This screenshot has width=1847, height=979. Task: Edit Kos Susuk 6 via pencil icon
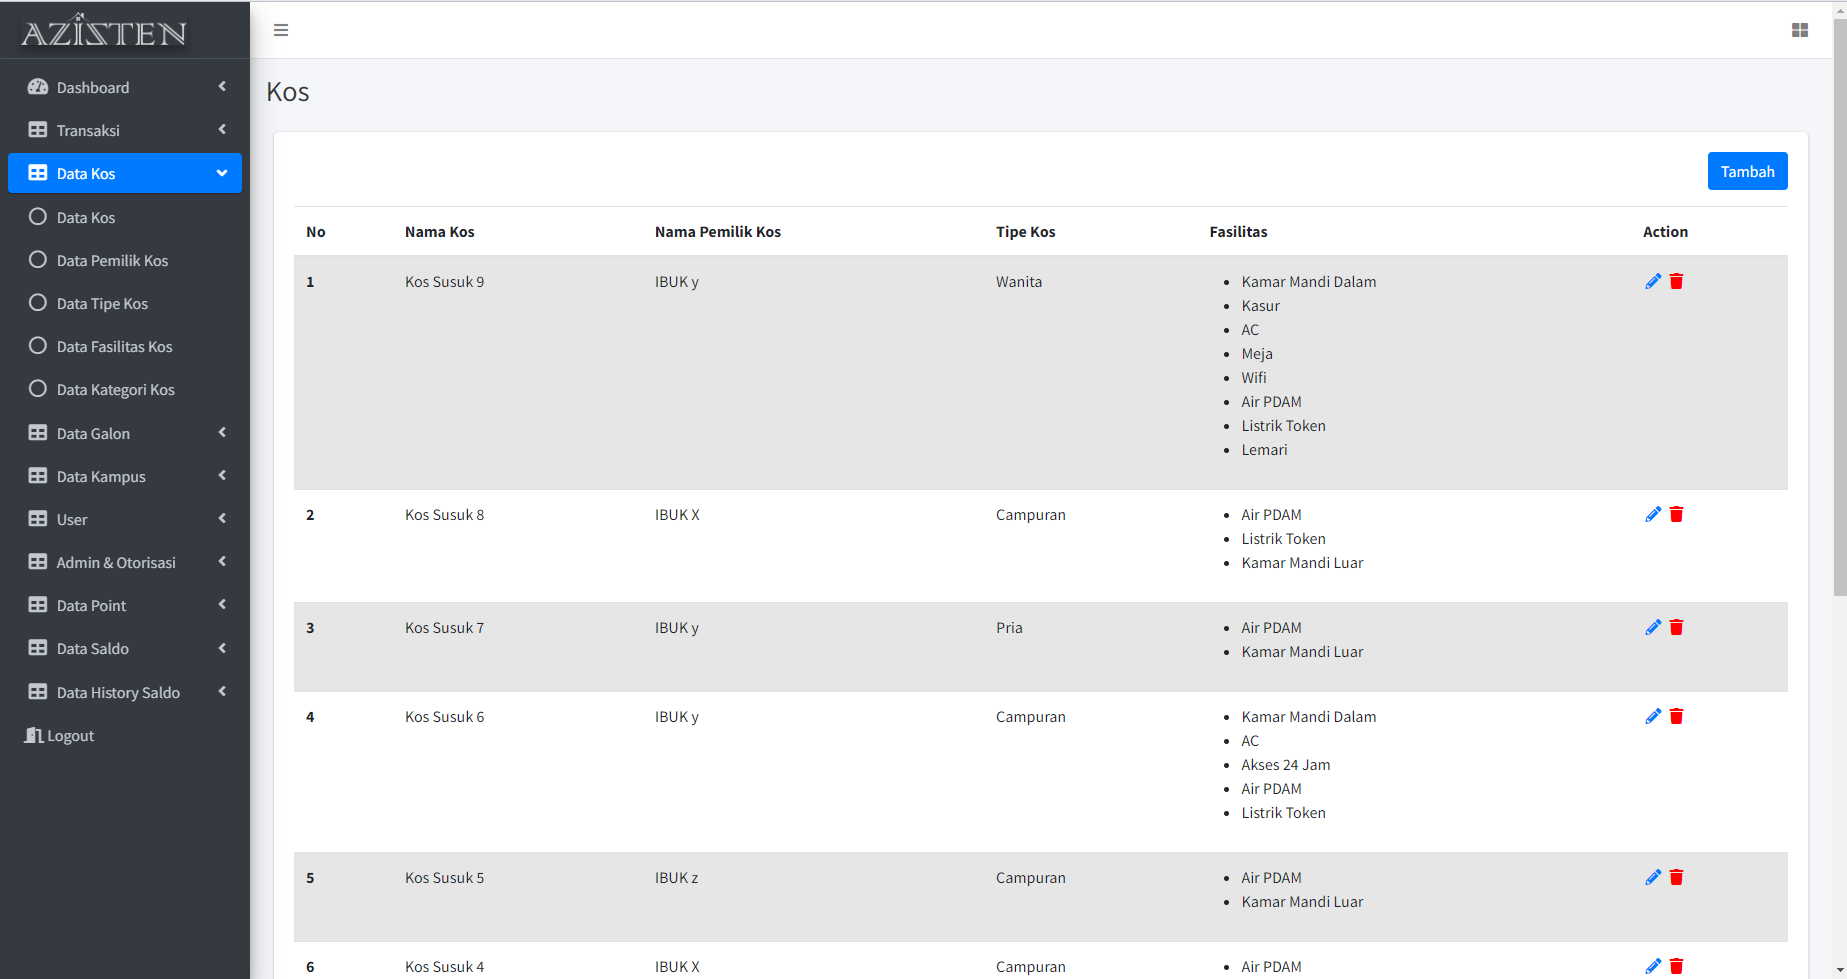click(1652, 717)
